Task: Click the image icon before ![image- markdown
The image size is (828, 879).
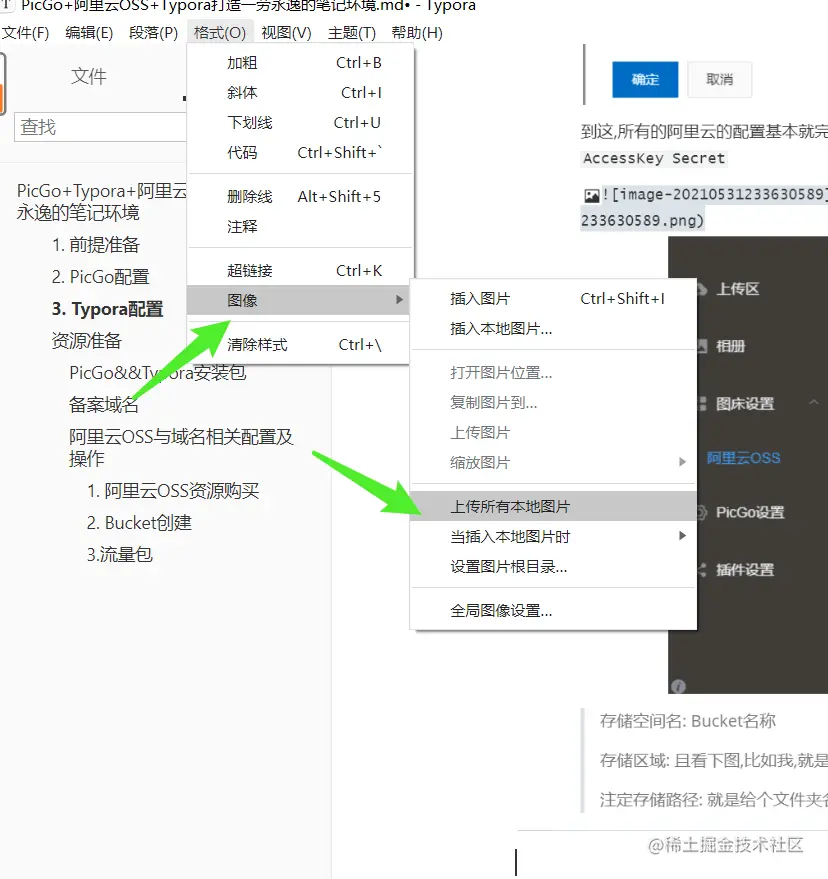Action: [x=591, y=196]
